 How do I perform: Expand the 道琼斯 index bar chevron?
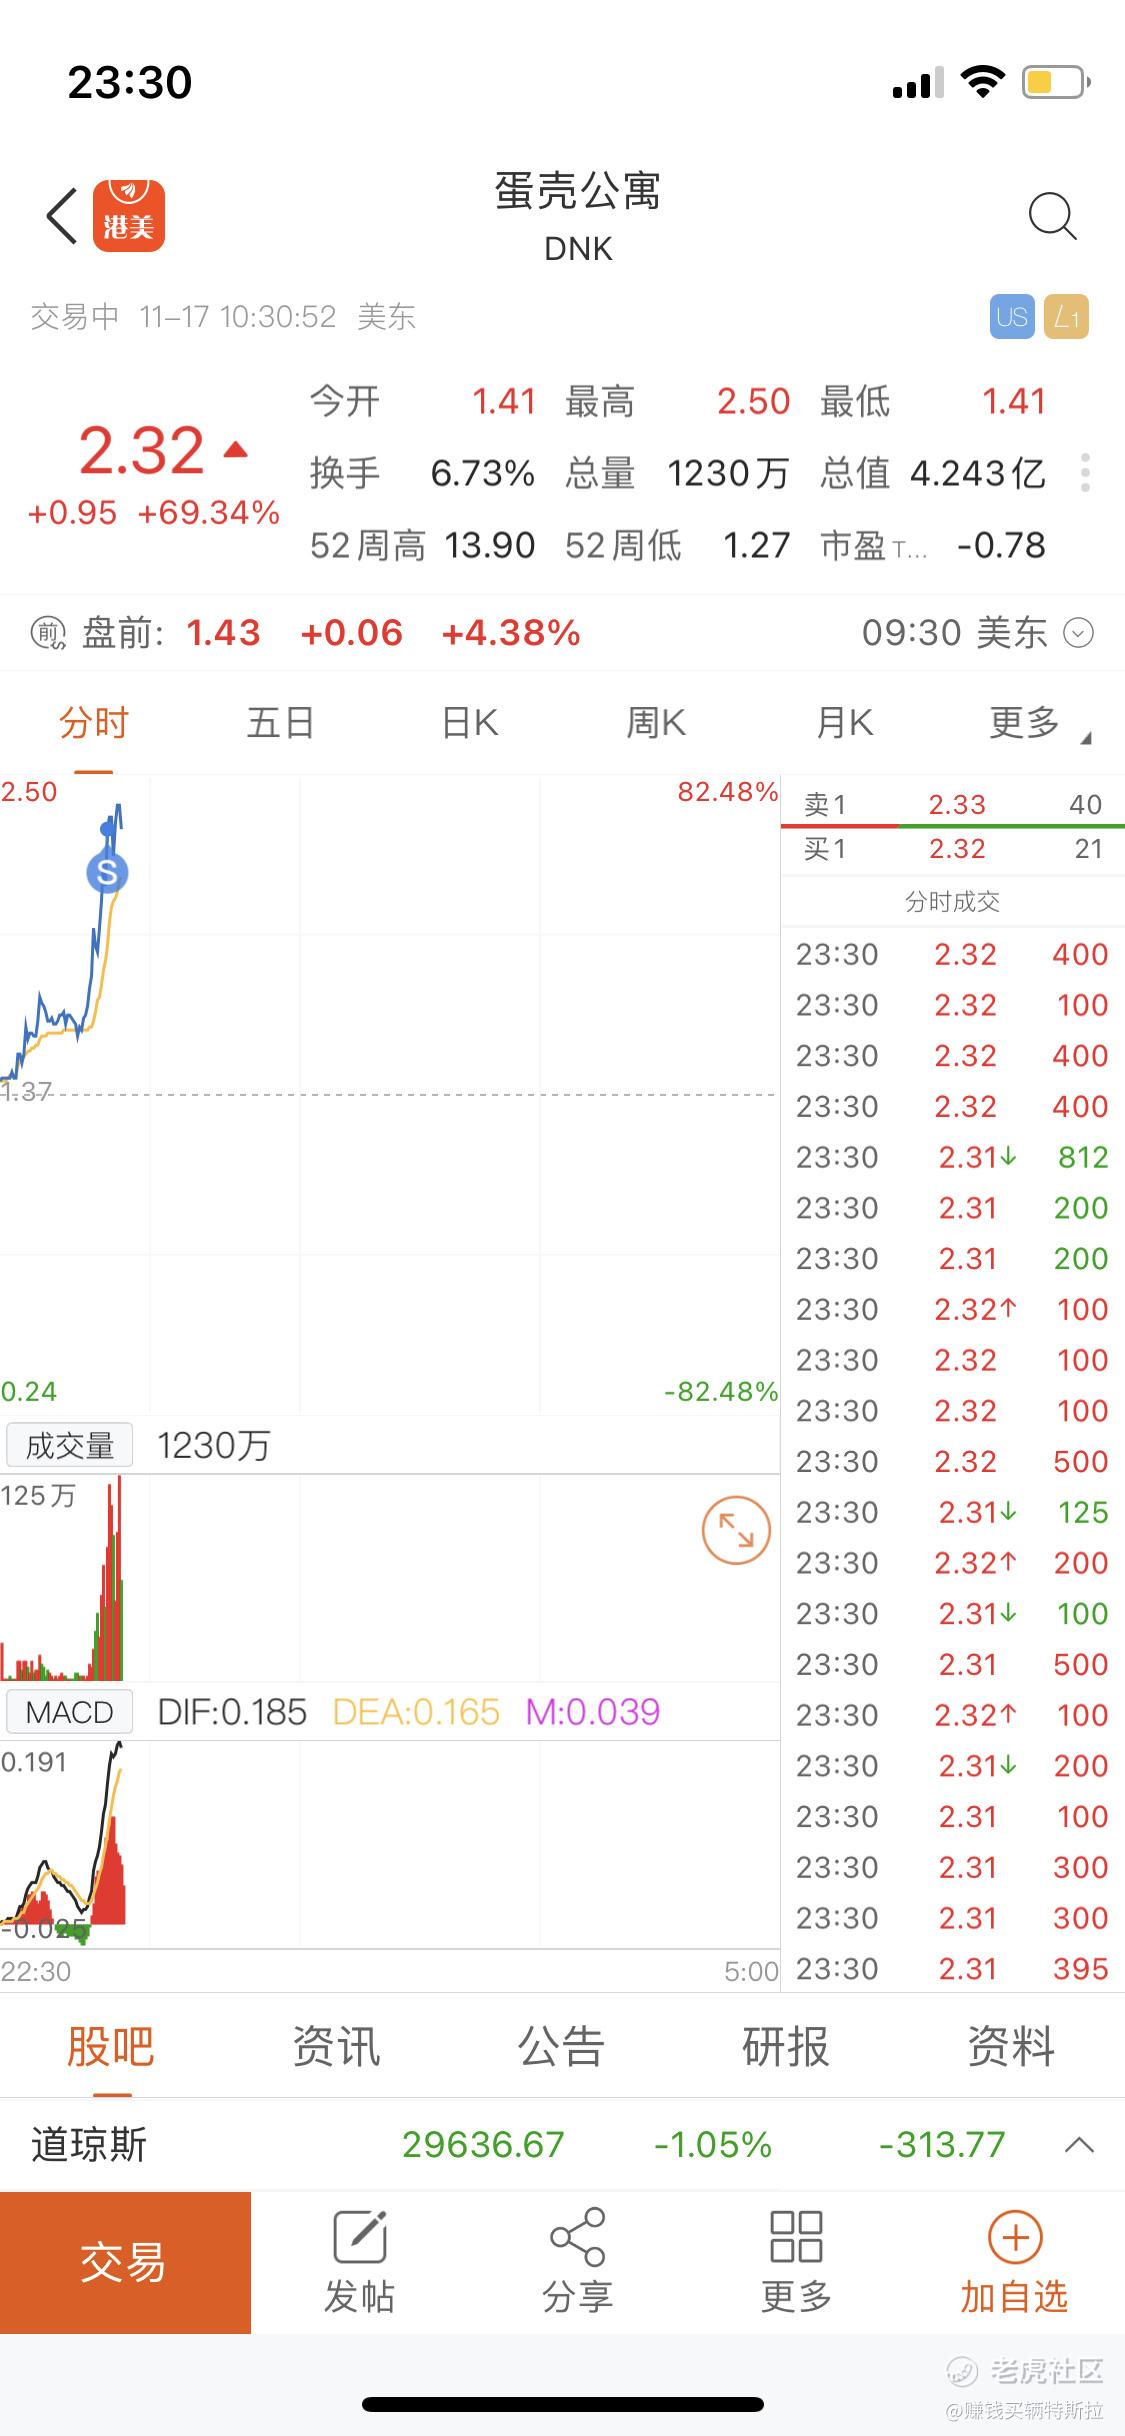pyautogui.click(x=1079, y=2145)
